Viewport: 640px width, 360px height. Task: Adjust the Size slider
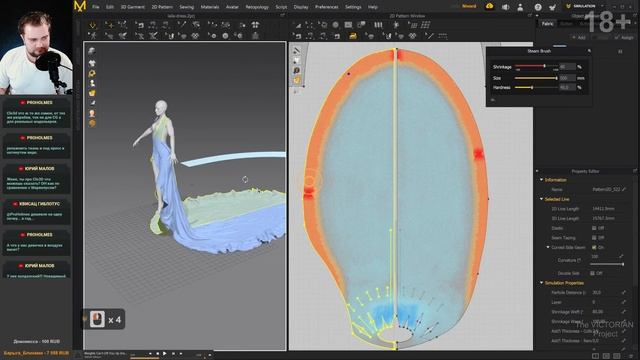pyautogui.click(x=536, y=78)
